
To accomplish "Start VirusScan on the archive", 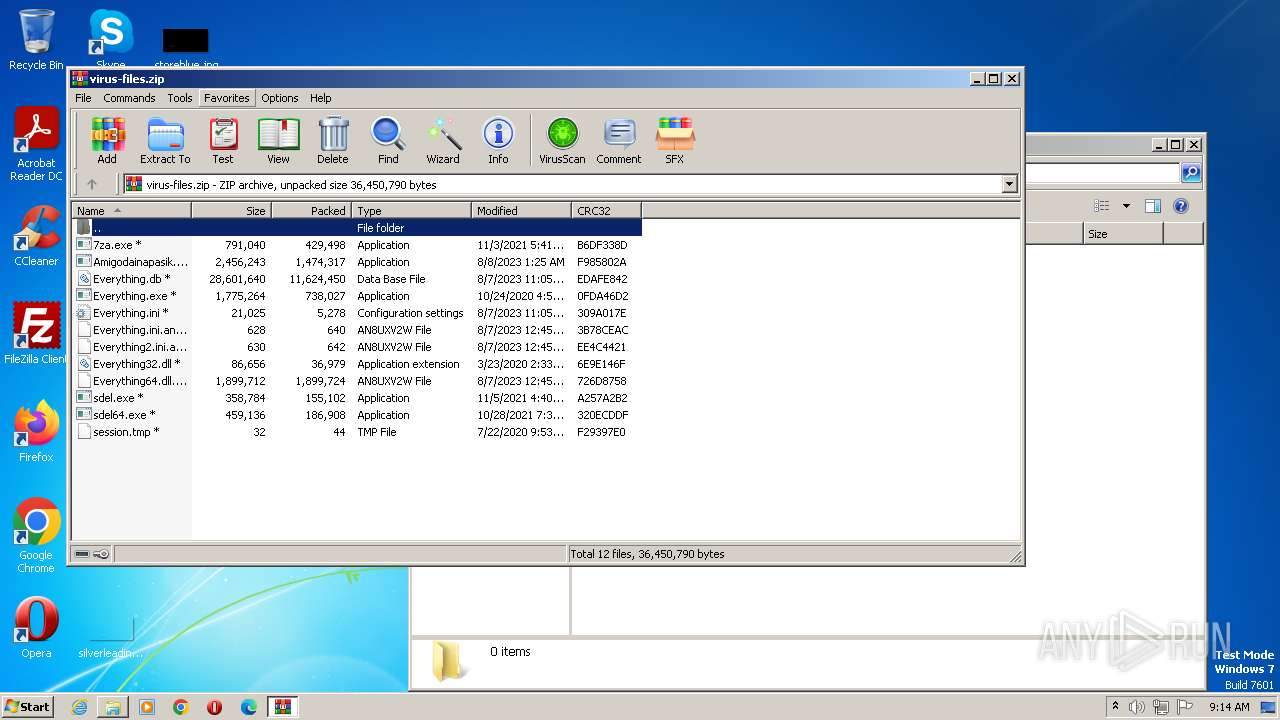I will pyautogui.click(x=562, y=141).
